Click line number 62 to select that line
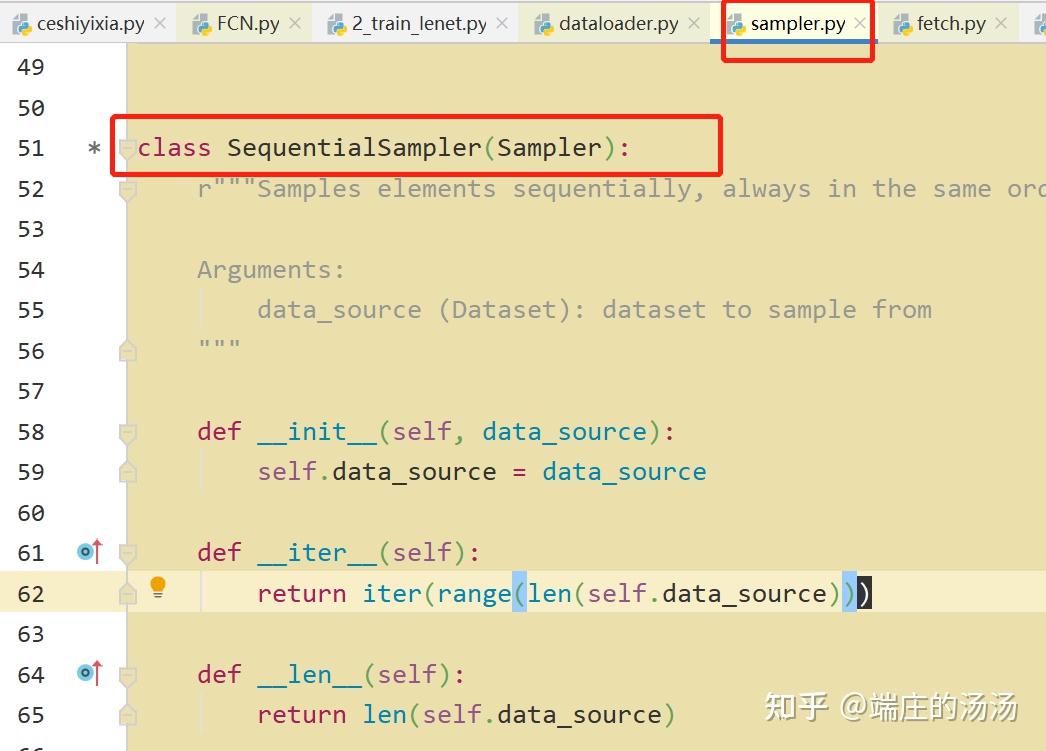1046x751 pixels. click(30, 592)
